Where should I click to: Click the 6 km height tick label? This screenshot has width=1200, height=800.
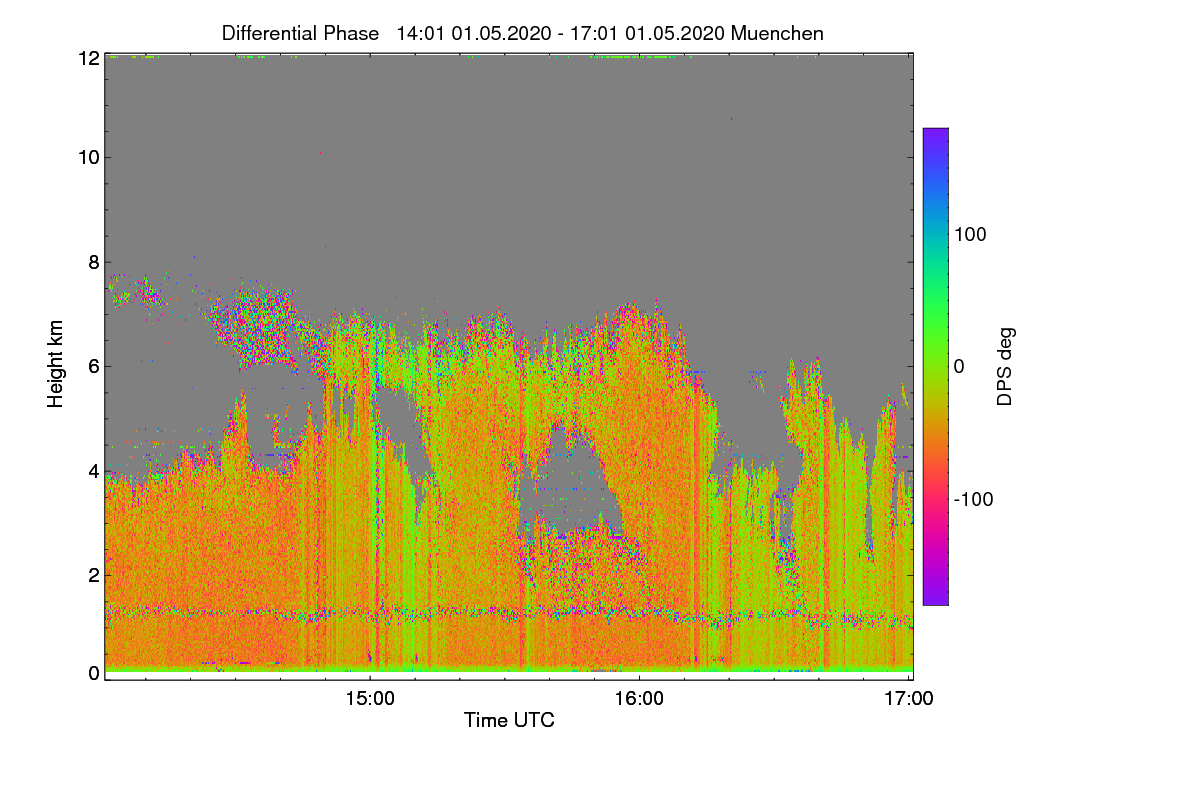coord(93,366)
